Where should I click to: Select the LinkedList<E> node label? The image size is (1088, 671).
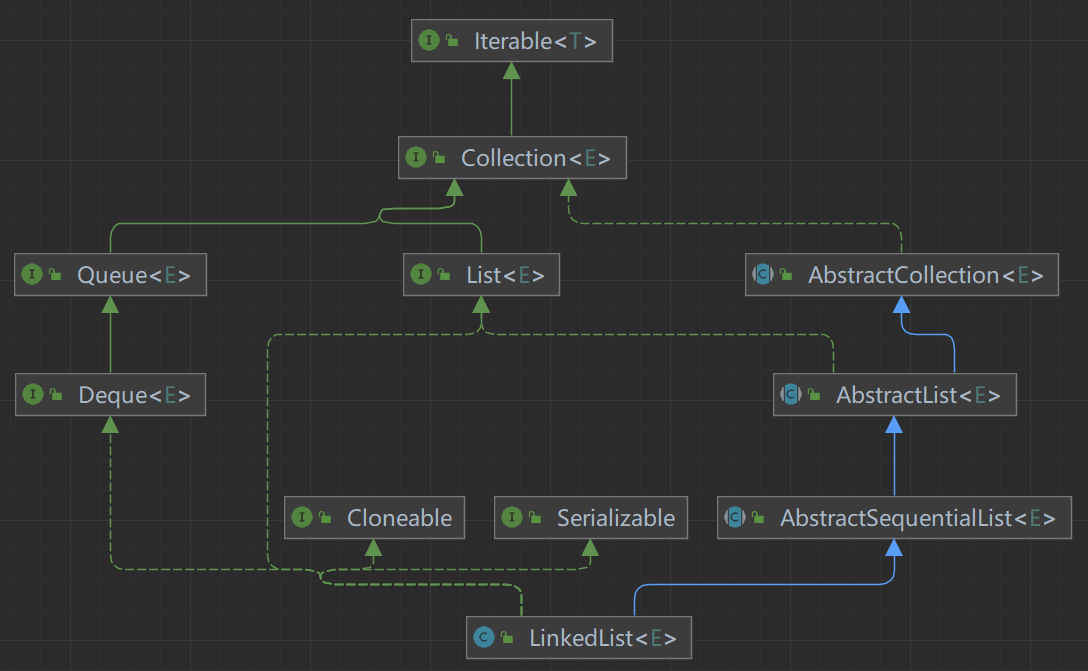click(603, 638)
